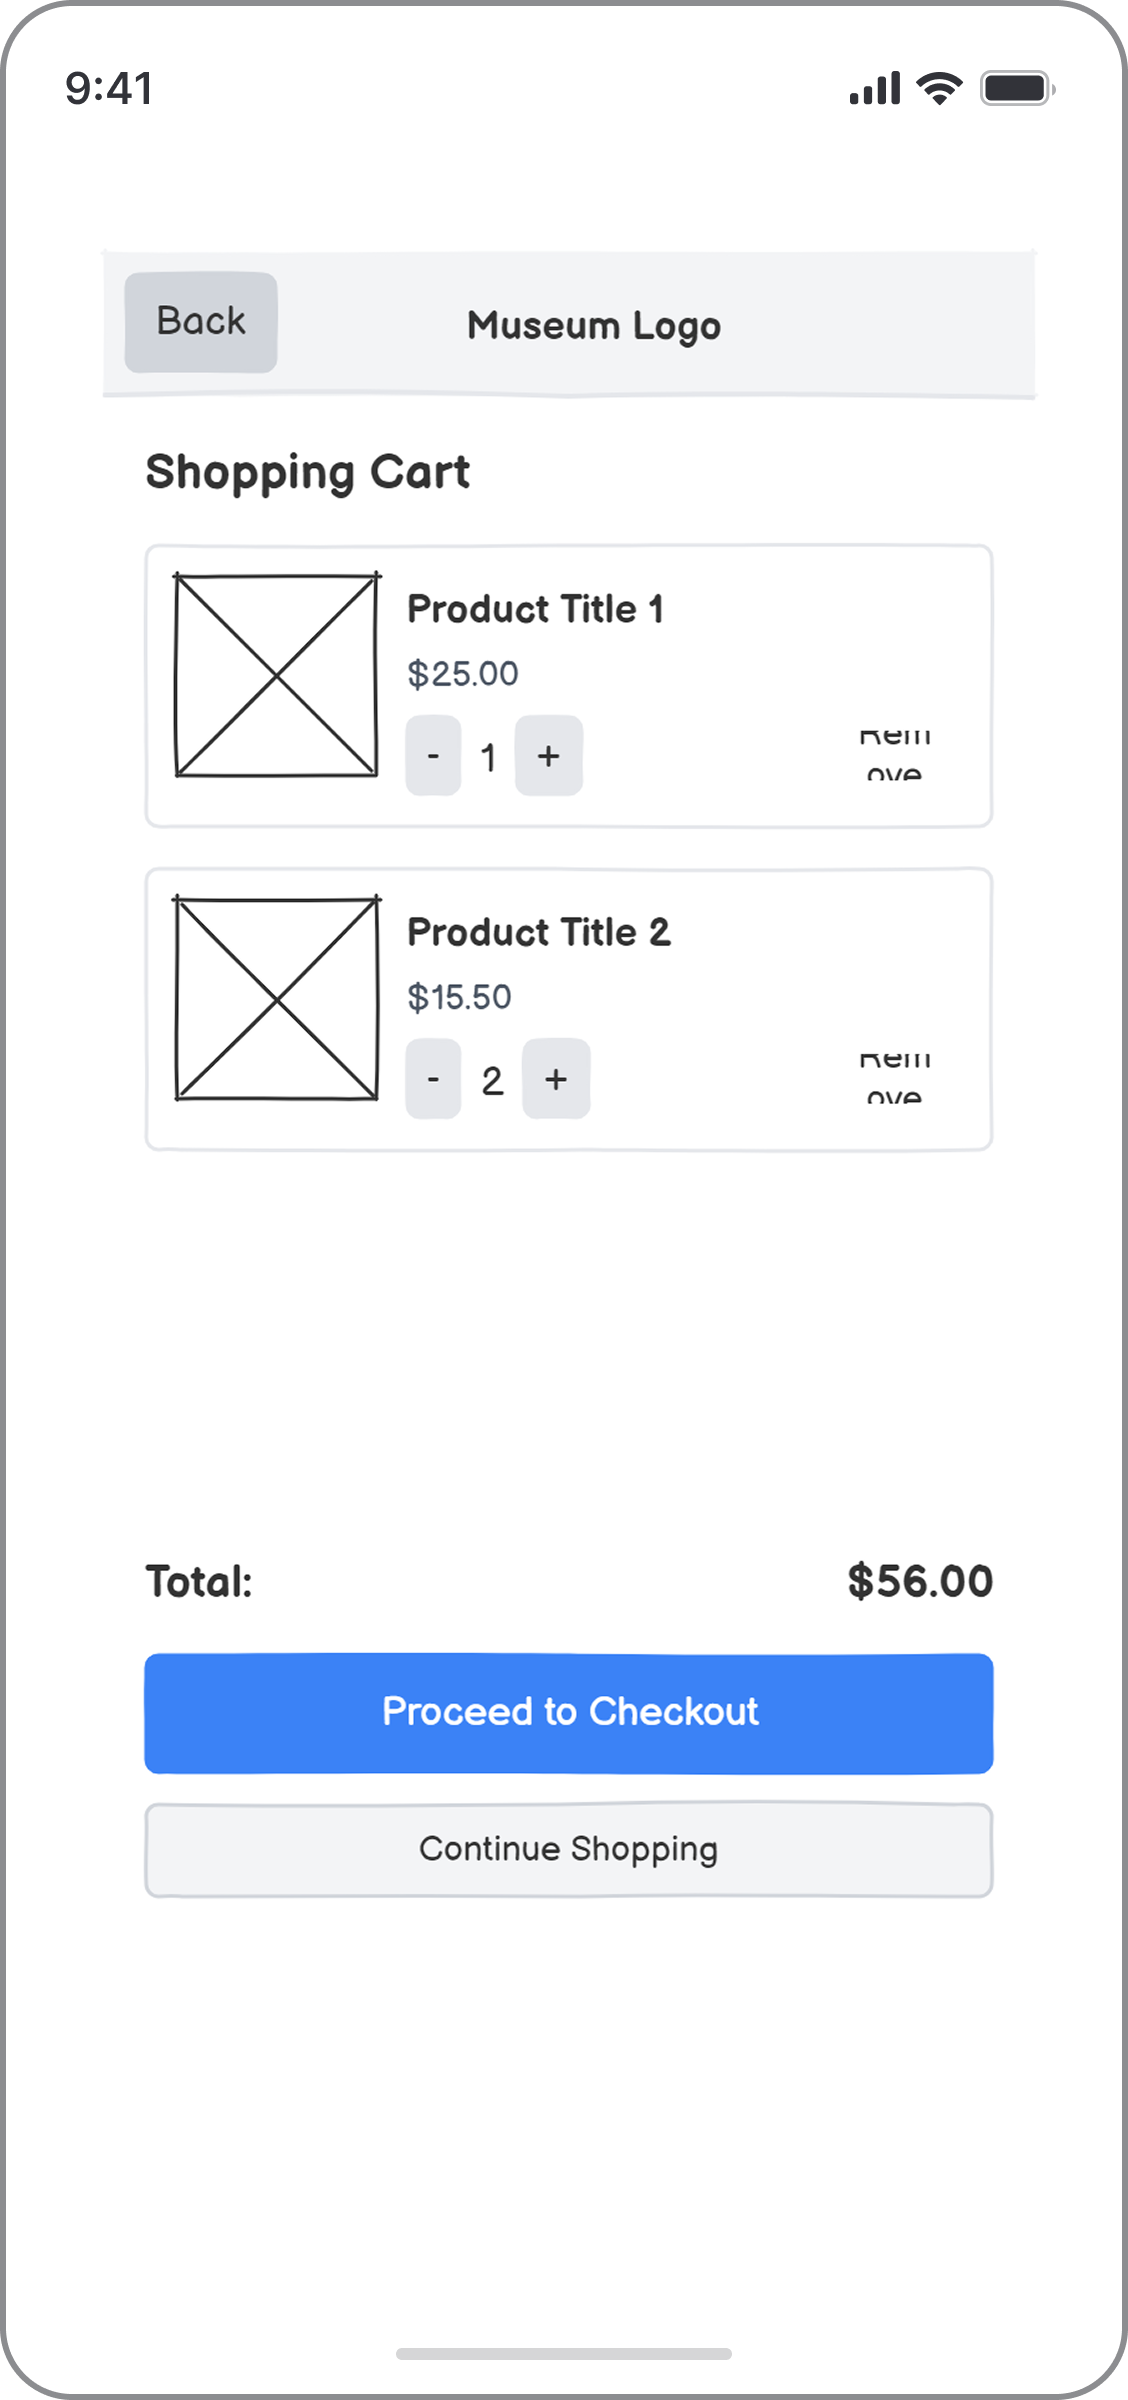Open Product Title 1 image thumbnail
Viewport: 1128px width, 2400px height.
pos(276,675)
